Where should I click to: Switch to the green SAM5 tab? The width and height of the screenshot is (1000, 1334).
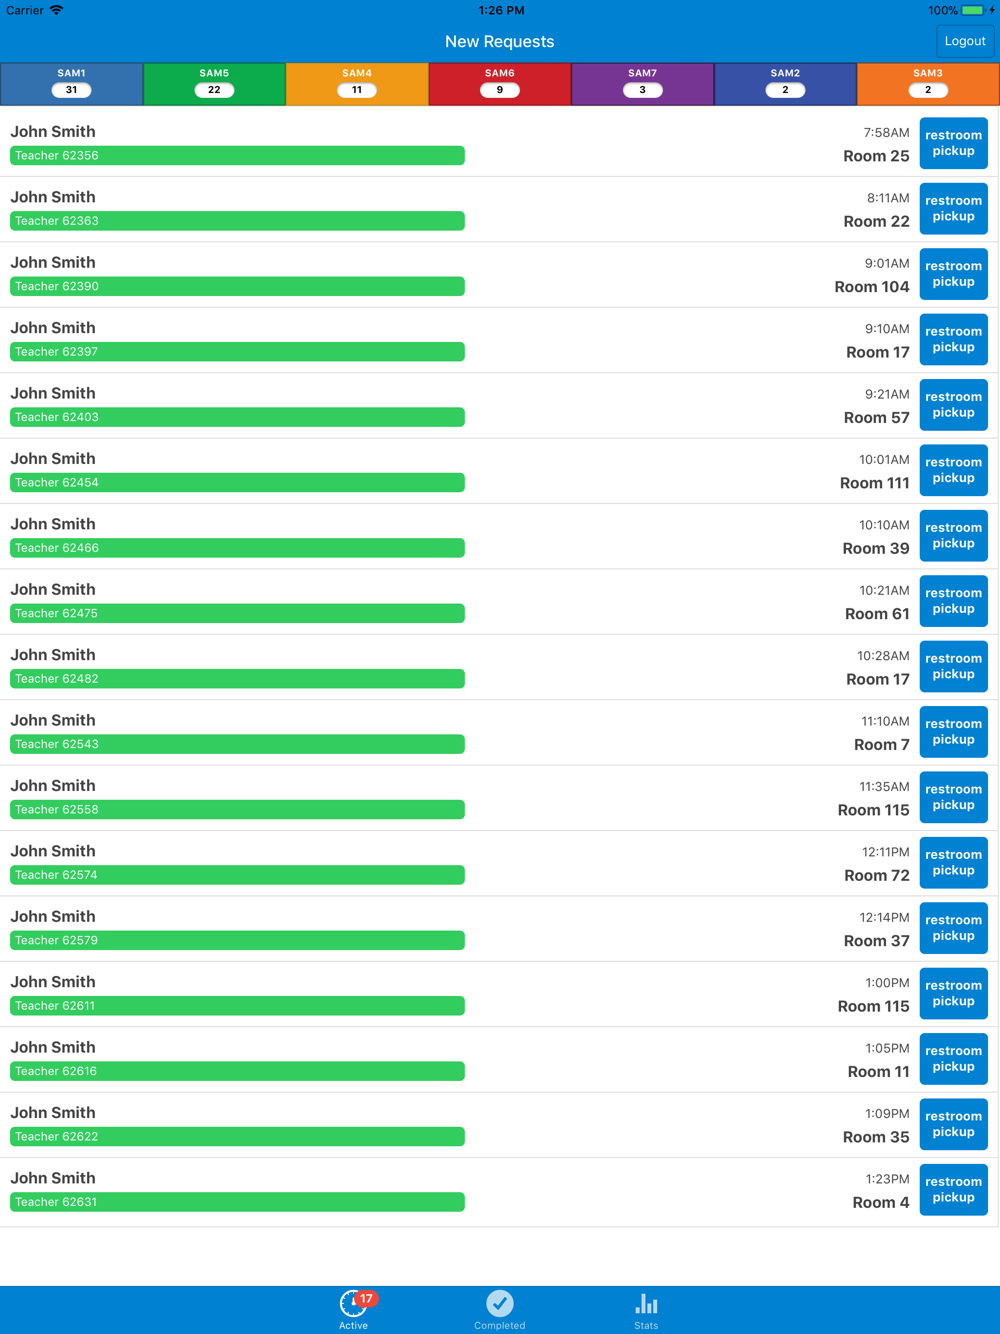[214, 84]
